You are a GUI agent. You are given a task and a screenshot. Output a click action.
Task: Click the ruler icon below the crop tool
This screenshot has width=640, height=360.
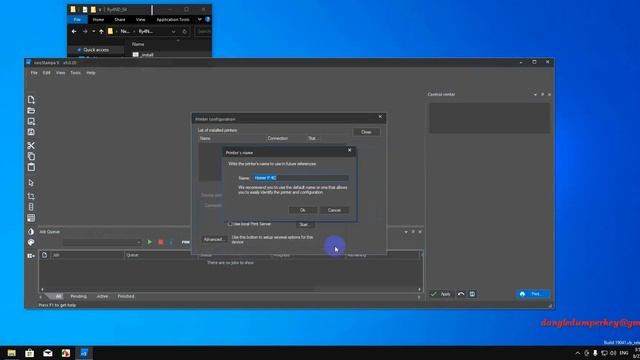pos(31,207)
